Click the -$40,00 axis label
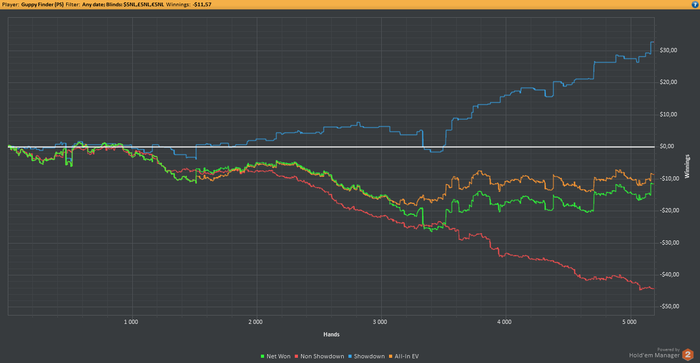Viewport: 700px width, 363px height. 669,275
